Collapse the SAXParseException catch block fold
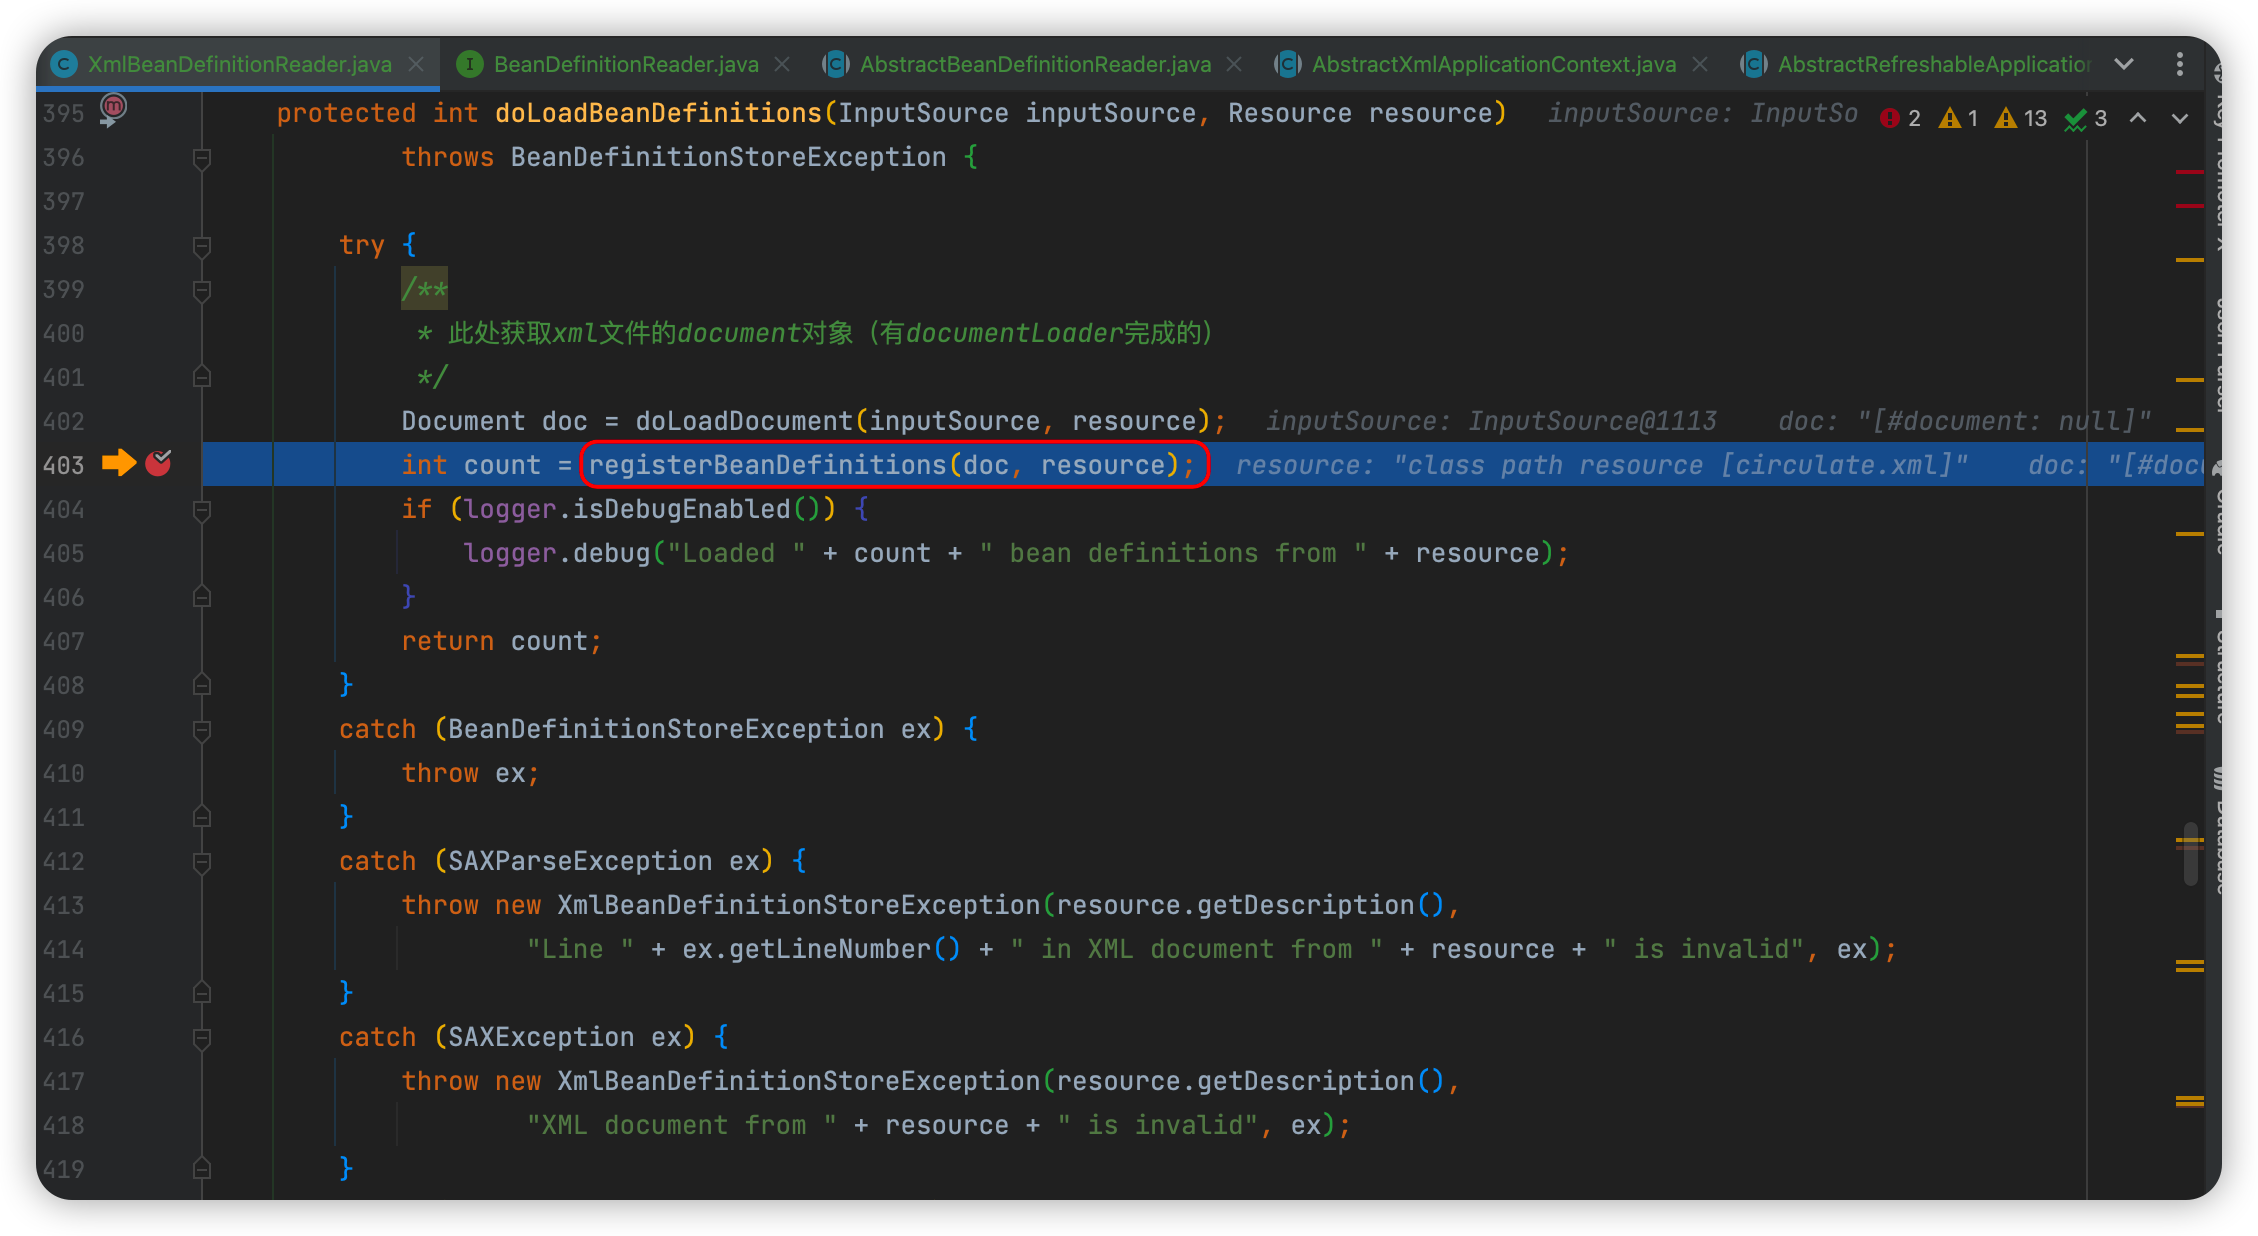Viewport: 2258px width, 1236px height. 202,862
